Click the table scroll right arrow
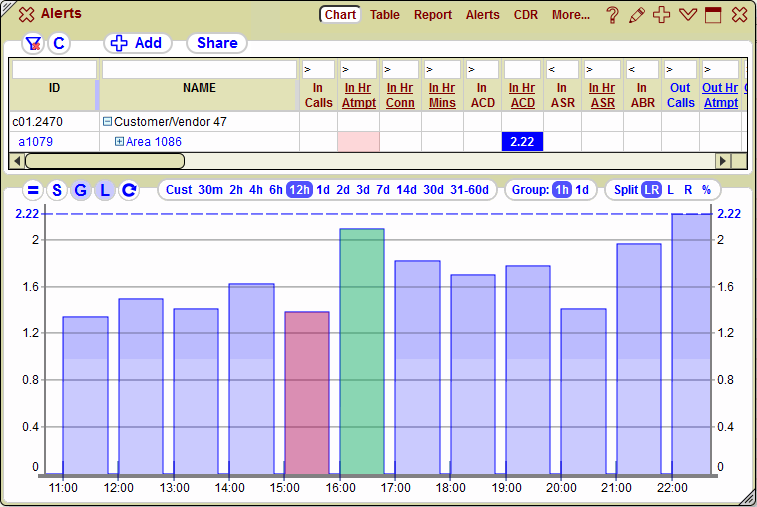The image size is (757, 507). [x=723, y=161]
